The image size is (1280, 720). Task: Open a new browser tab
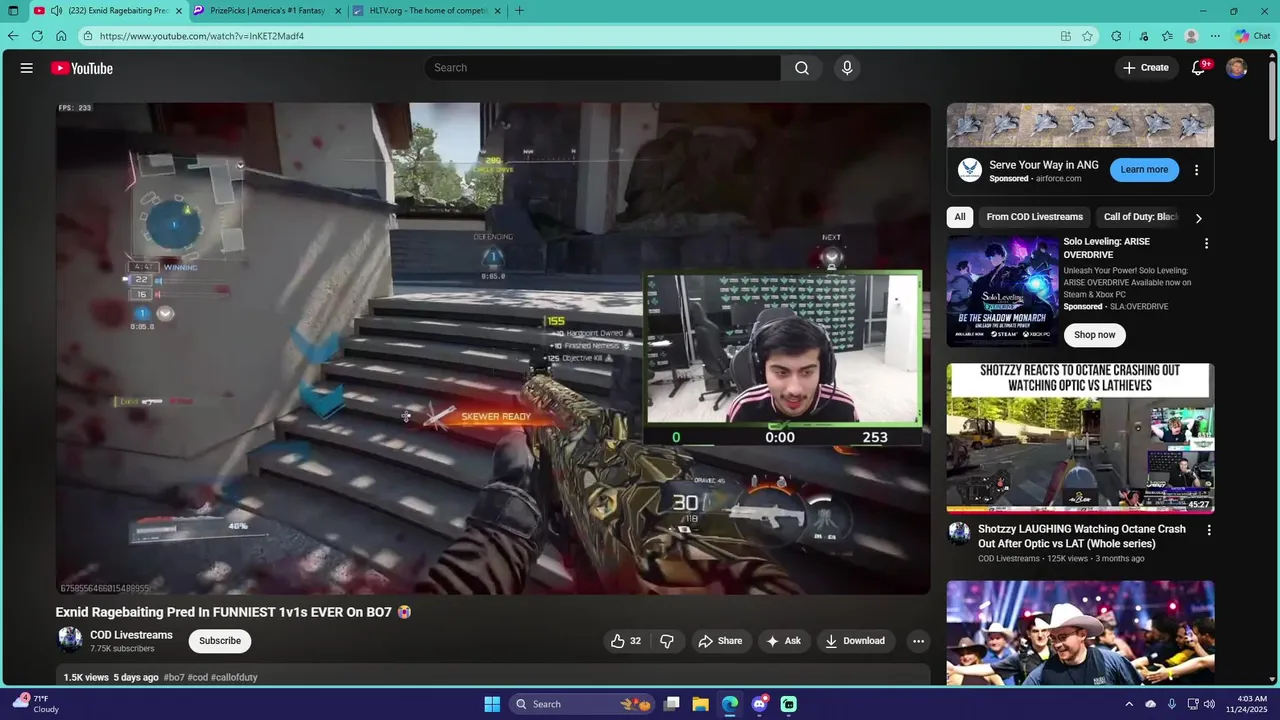pyautogui.click(x=519, y=11)
